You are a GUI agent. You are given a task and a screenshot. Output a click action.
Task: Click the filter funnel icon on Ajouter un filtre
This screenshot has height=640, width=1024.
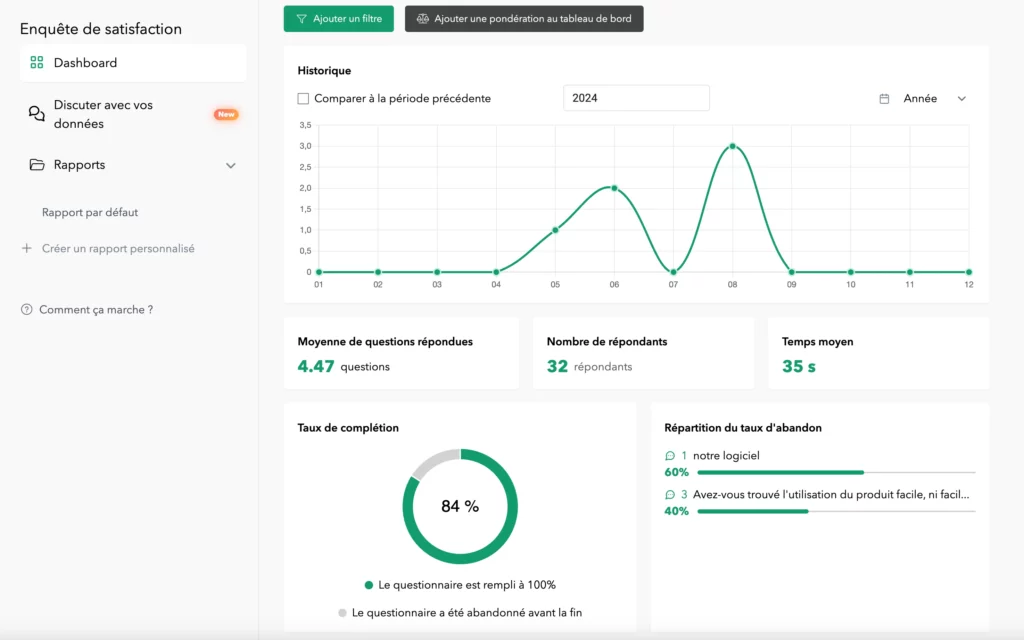tap(302, 18)
